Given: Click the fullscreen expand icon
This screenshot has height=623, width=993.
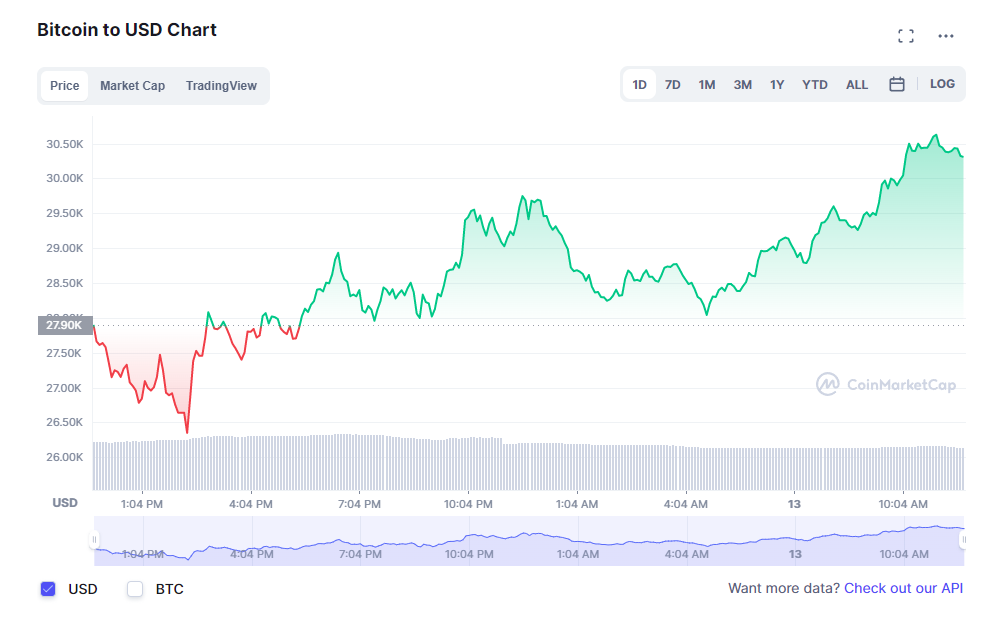Looking at the screenshot, I should [906, 36].
